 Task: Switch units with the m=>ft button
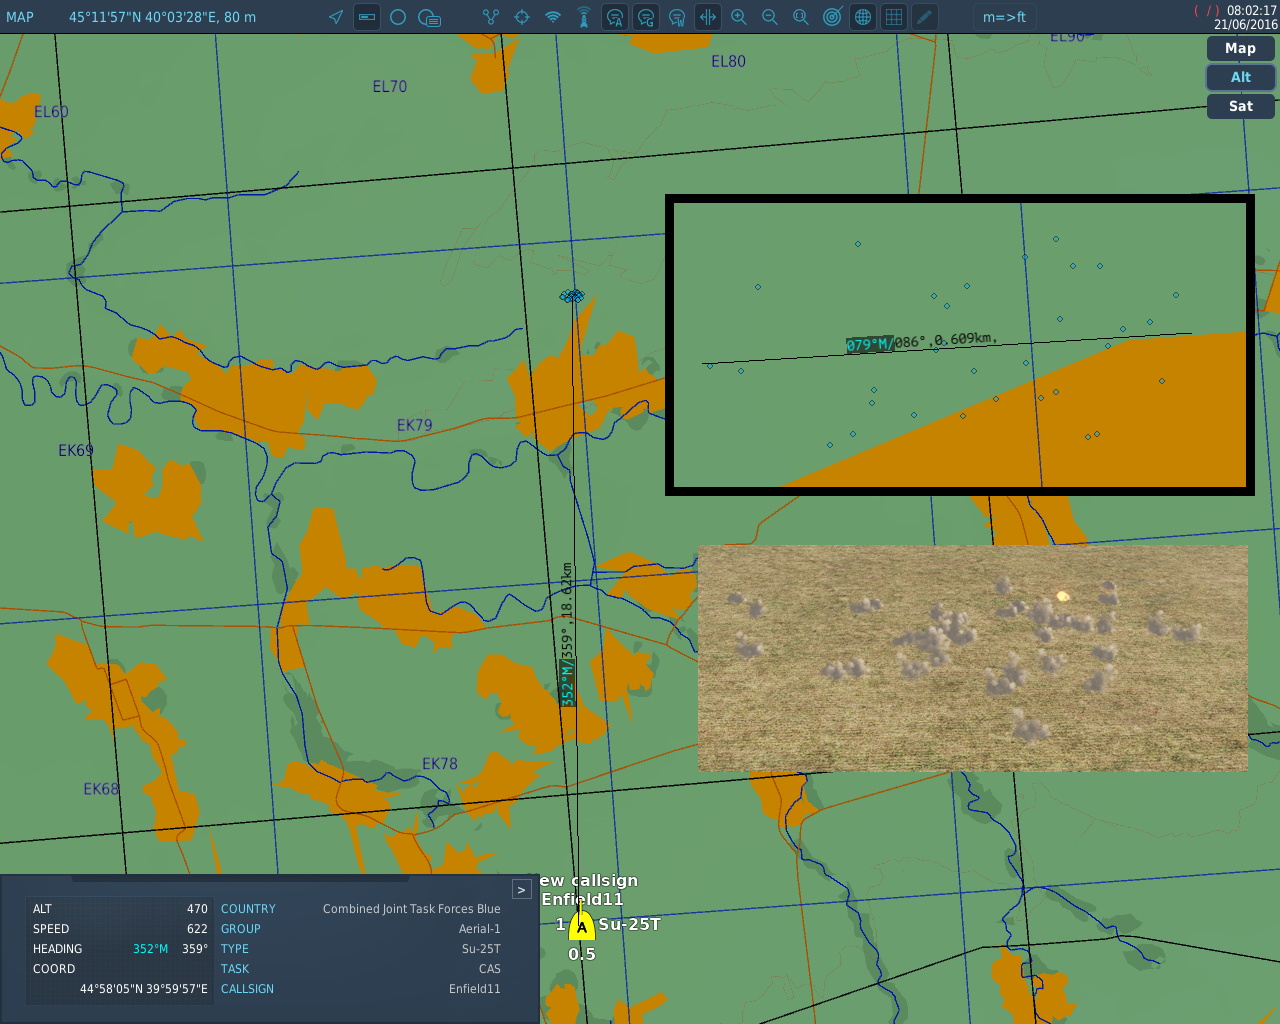click(1004, 17)
